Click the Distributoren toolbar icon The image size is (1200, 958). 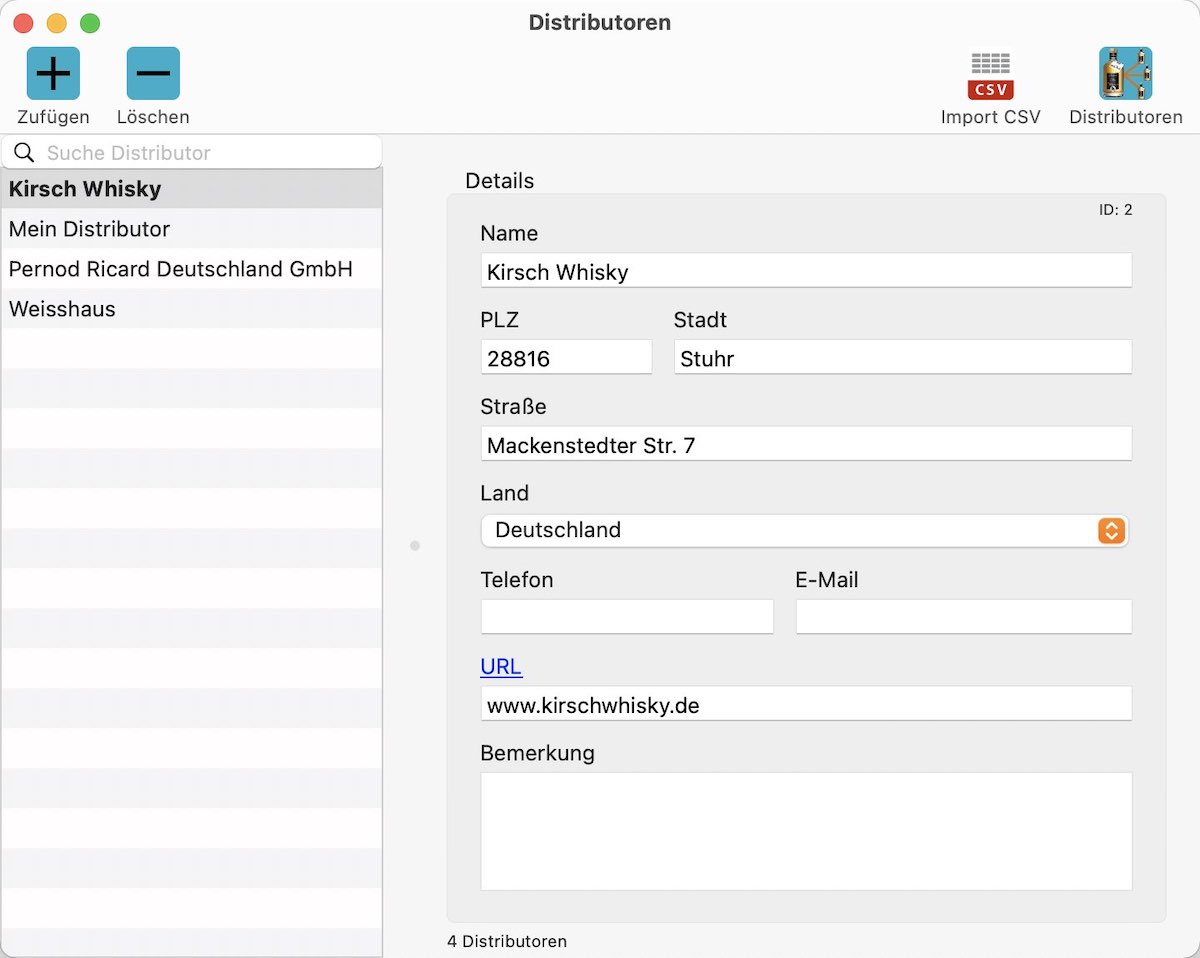(x=1125, y=73)
